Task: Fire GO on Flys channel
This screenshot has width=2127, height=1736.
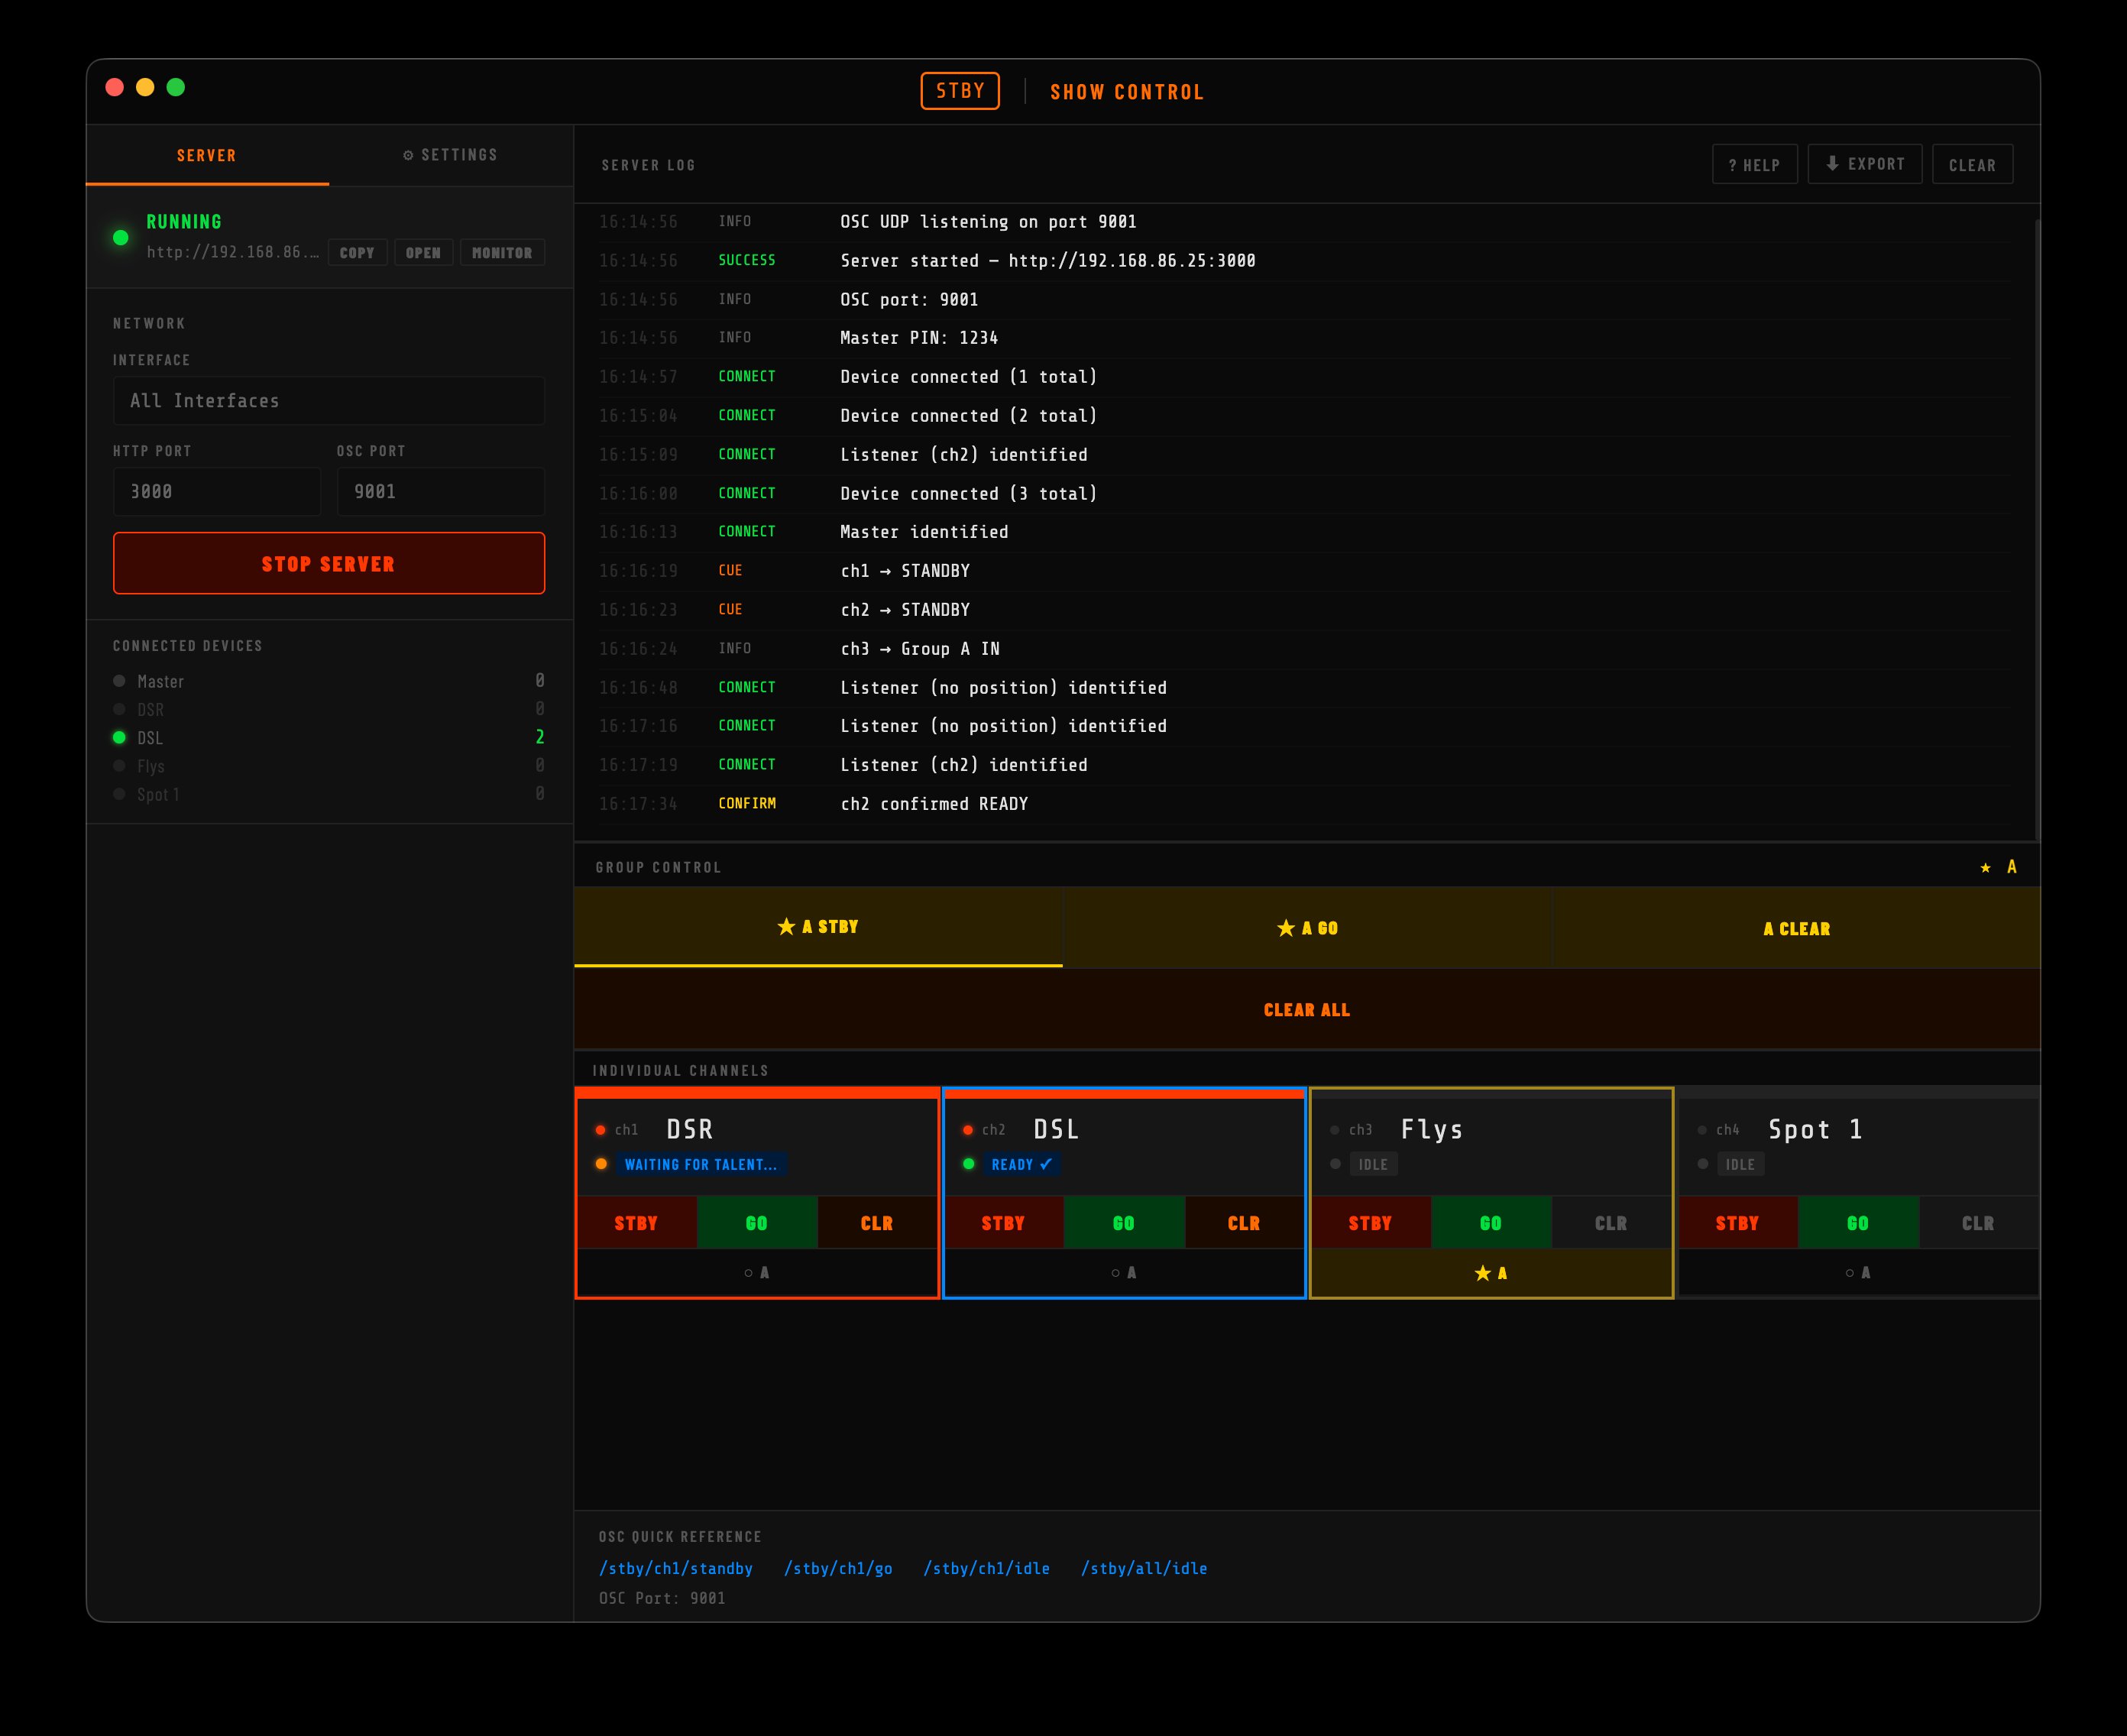Action: click(x=1491, y=1222)
